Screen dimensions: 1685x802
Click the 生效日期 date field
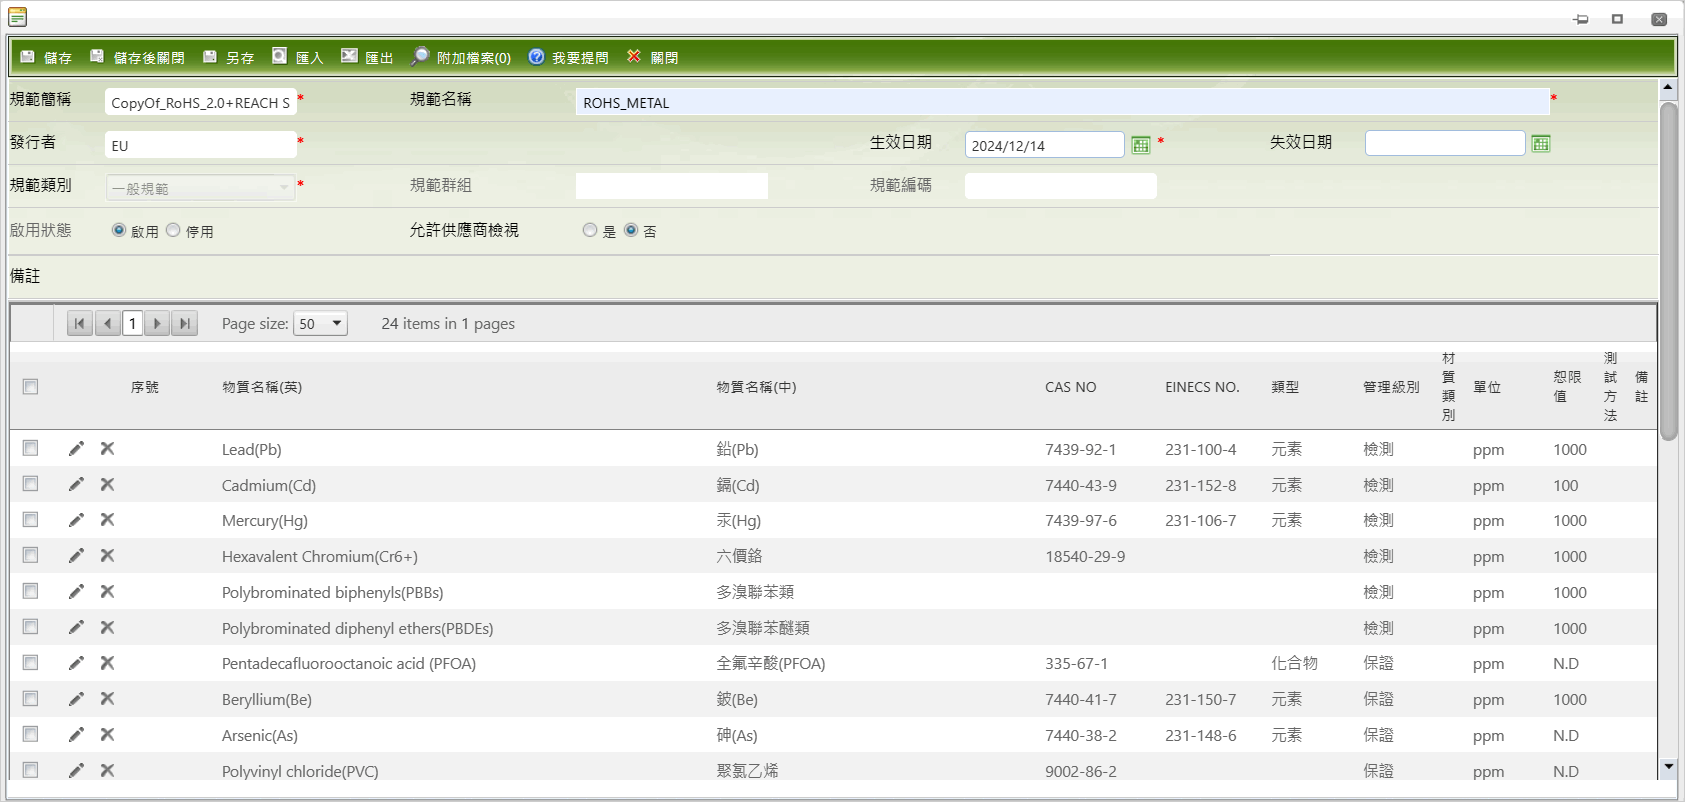(x=1045, y=145)
